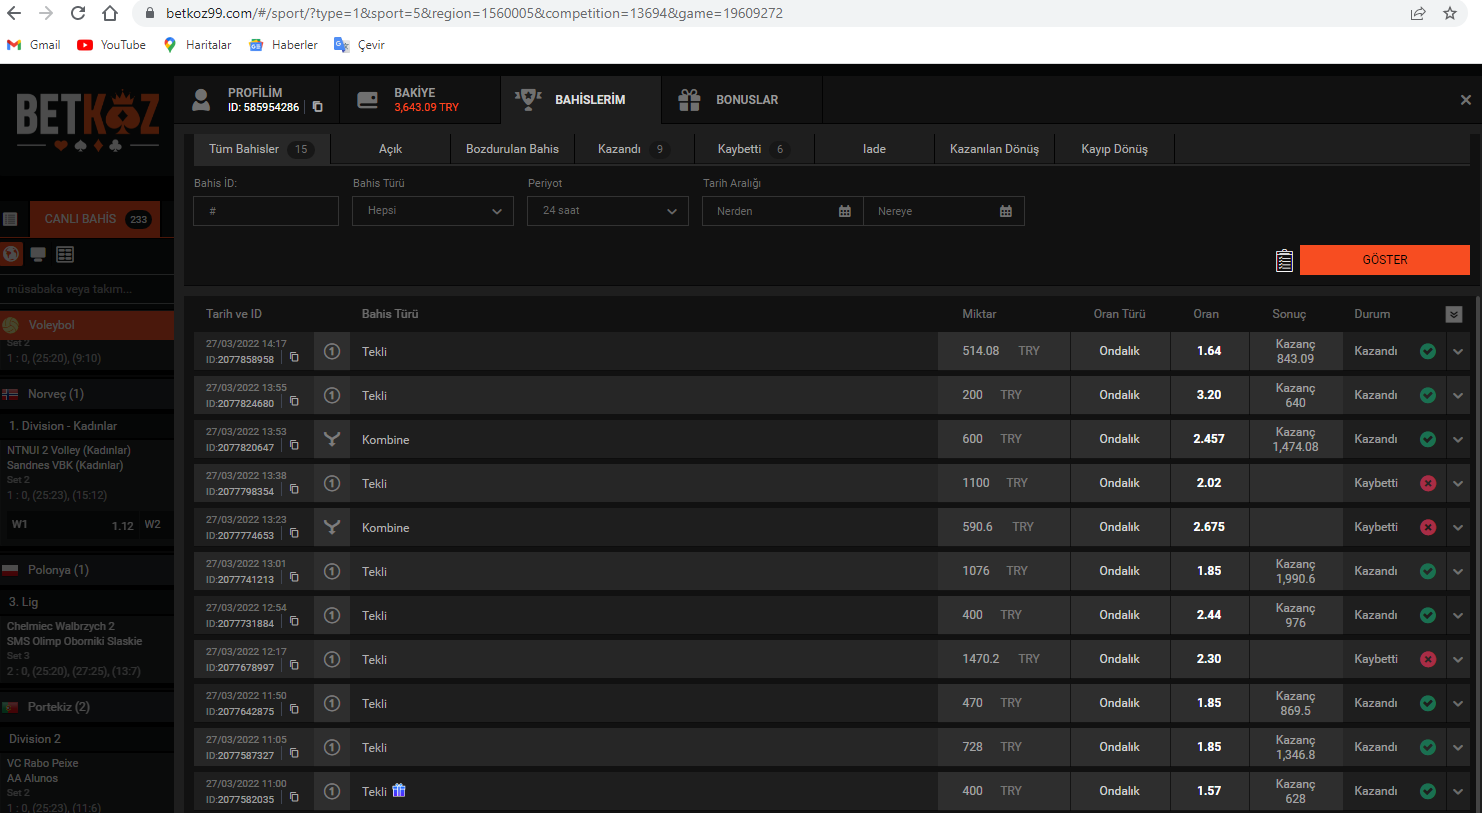Open the Profilim section

tap(256, 100)
